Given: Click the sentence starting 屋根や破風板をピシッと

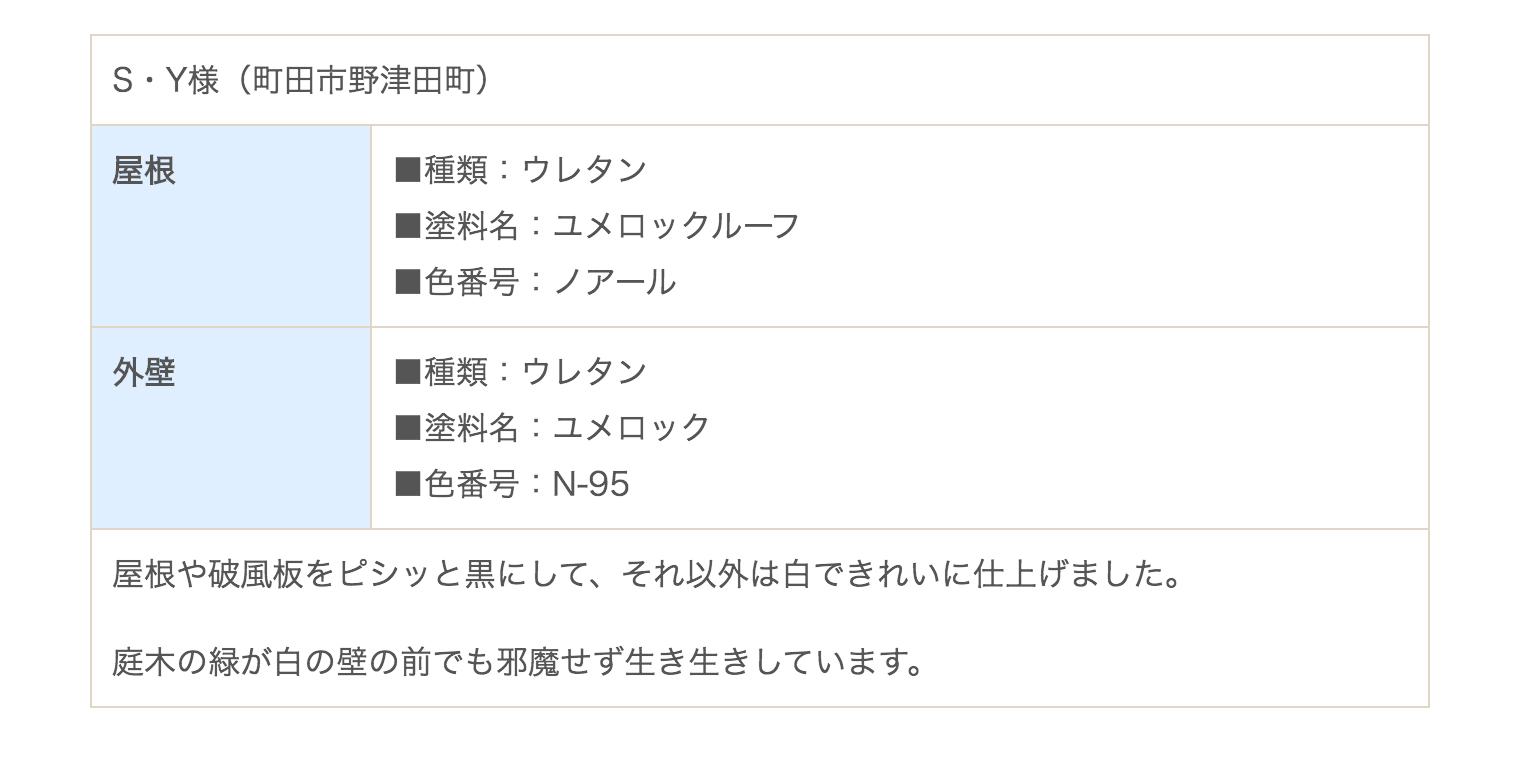Looking at the screenshot, I should 648,576.
